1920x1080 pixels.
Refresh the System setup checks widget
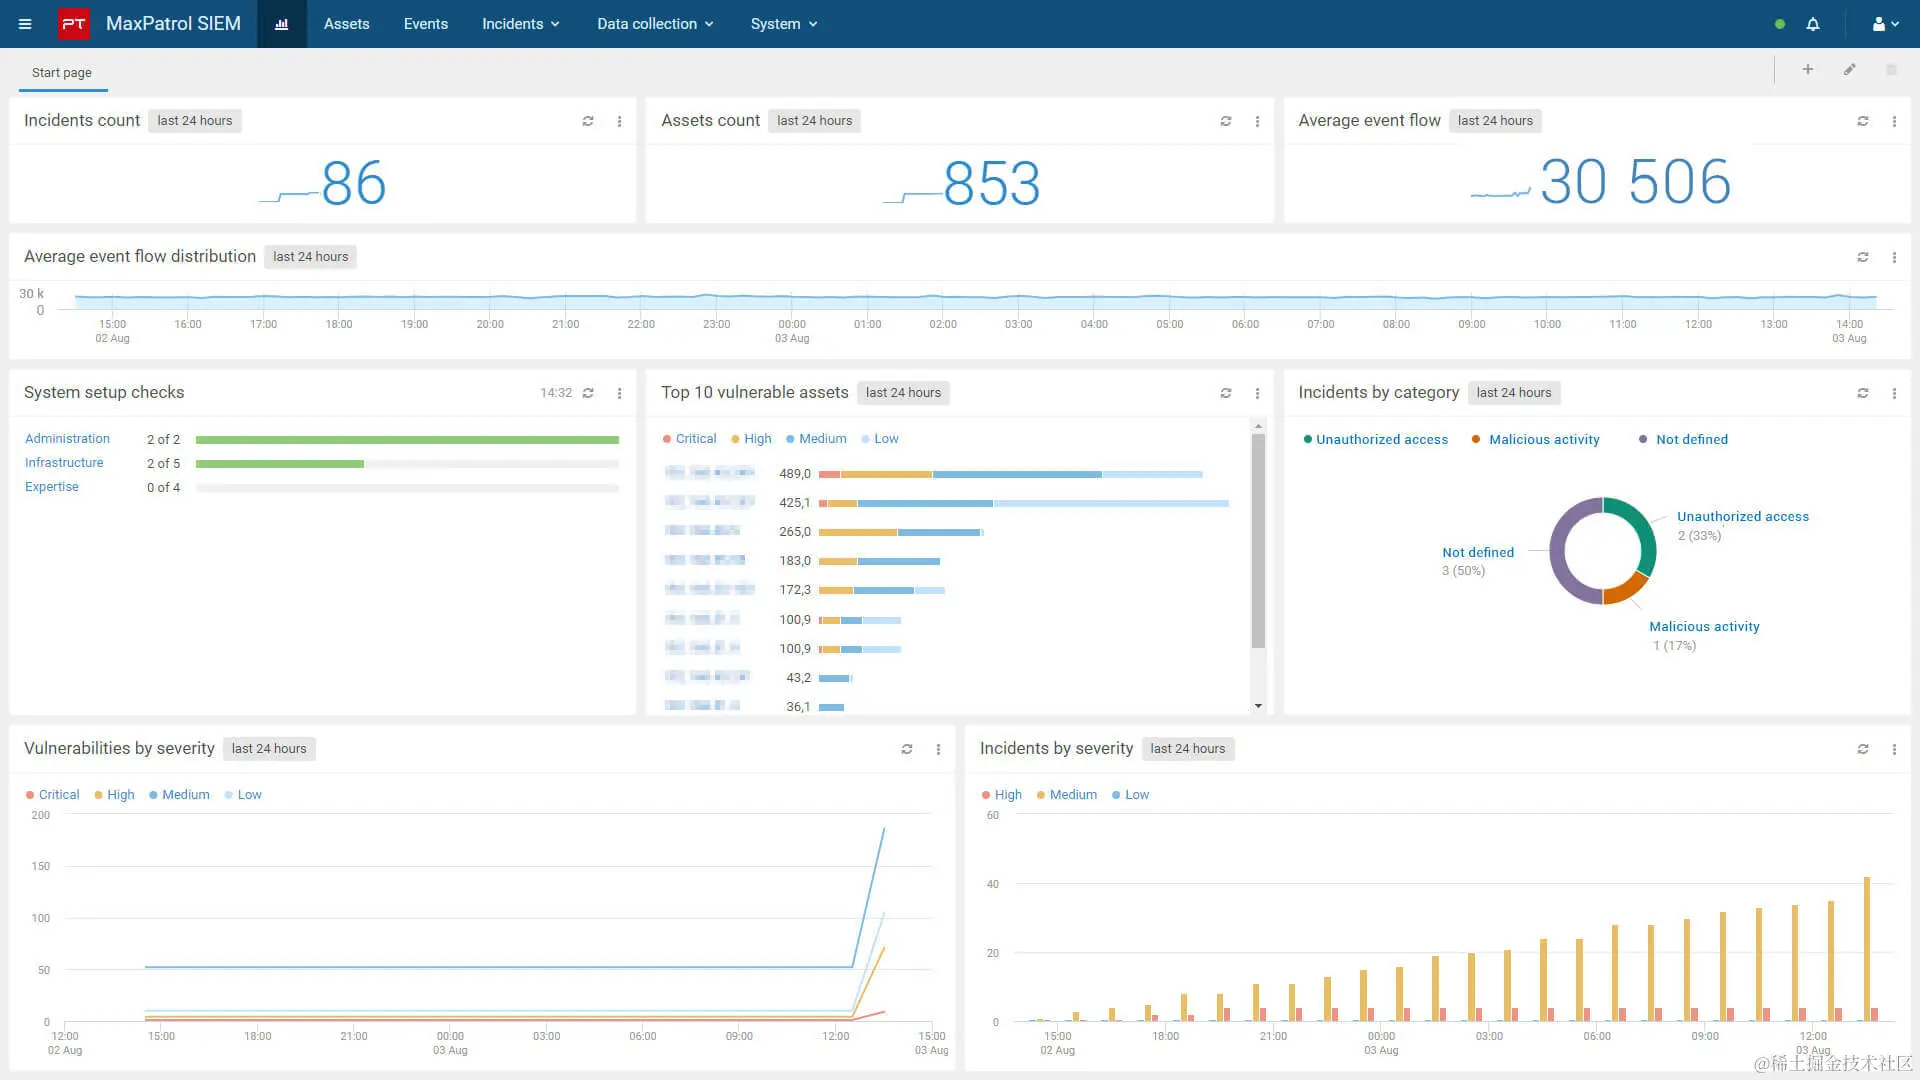[588, 393]
